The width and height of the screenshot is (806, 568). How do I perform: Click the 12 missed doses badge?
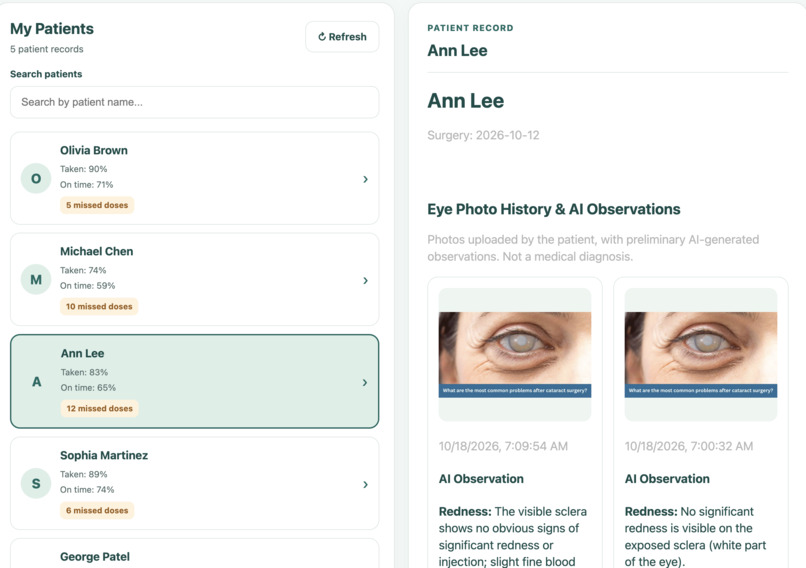pos(100,409)
